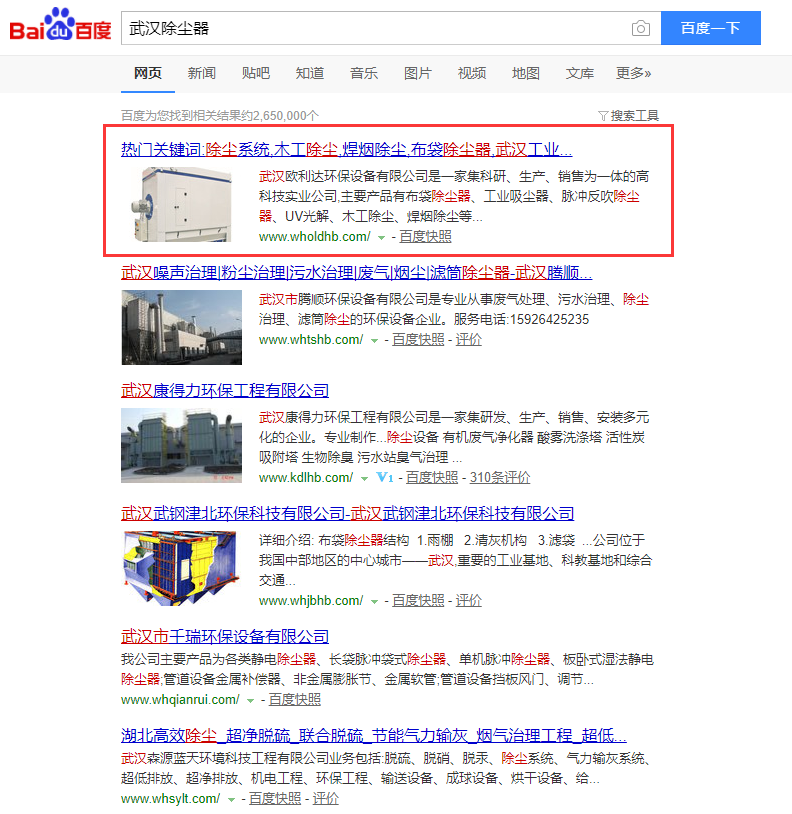
Task: Open www.kdlhb.com URL link
Action: click(306, 478)
